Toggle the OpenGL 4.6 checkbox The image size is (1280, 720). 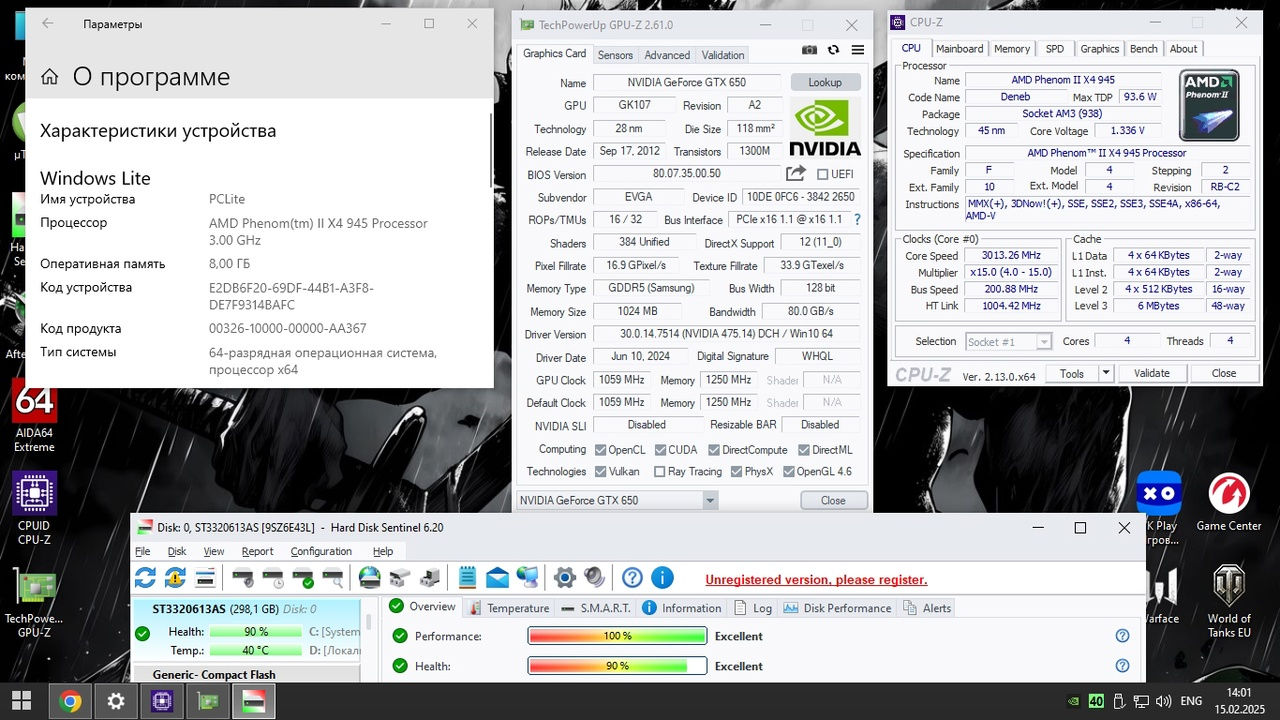[x=789, y=472]
